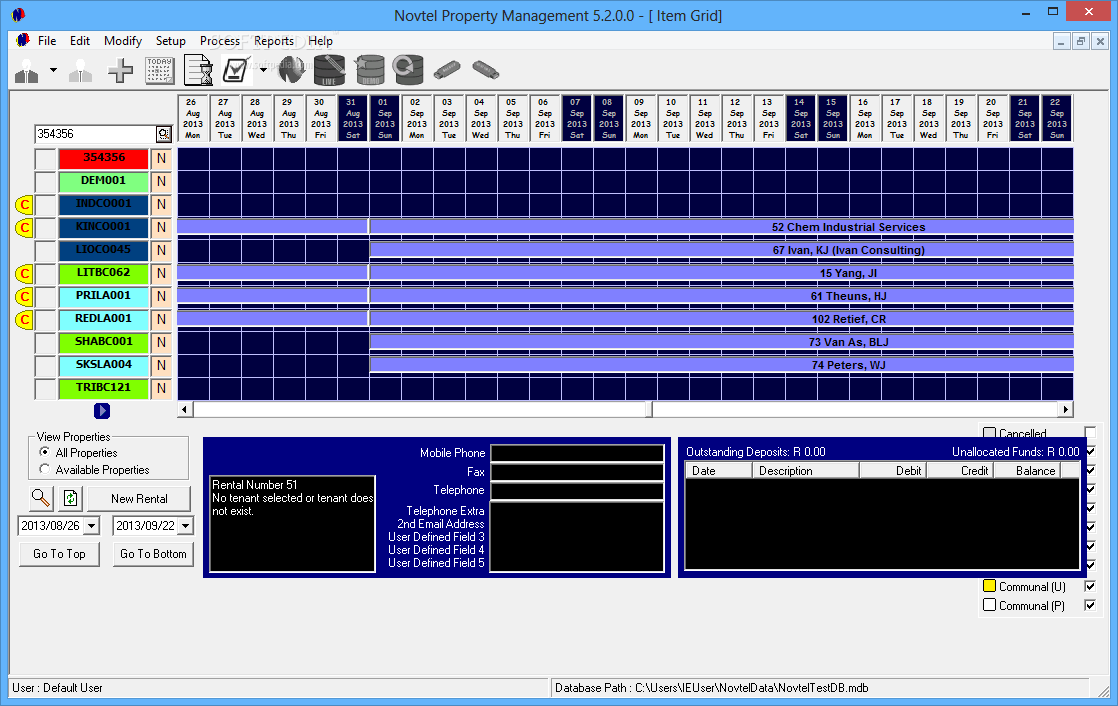Click the yellow C icon beside LITBC062
This screenshot has height=706, width=1118.
pyautogui.click(x=24, y=273)
